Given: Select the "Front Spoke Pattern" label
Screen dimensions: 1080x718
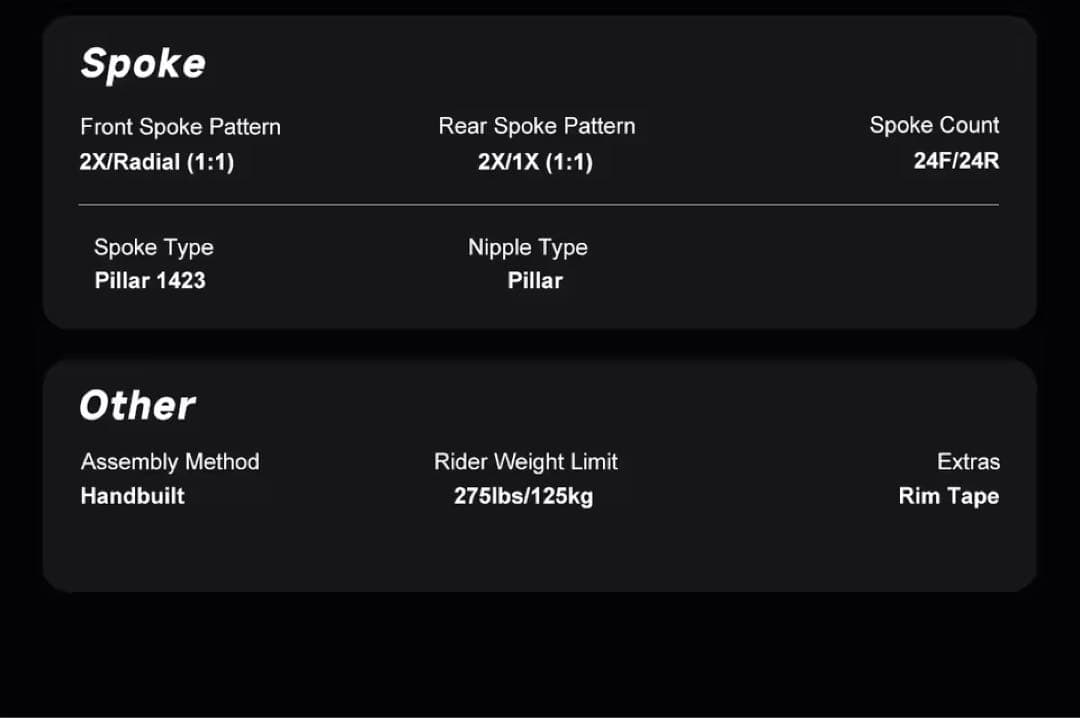Looking at the screenshot, I should click(x=180, y=127).
